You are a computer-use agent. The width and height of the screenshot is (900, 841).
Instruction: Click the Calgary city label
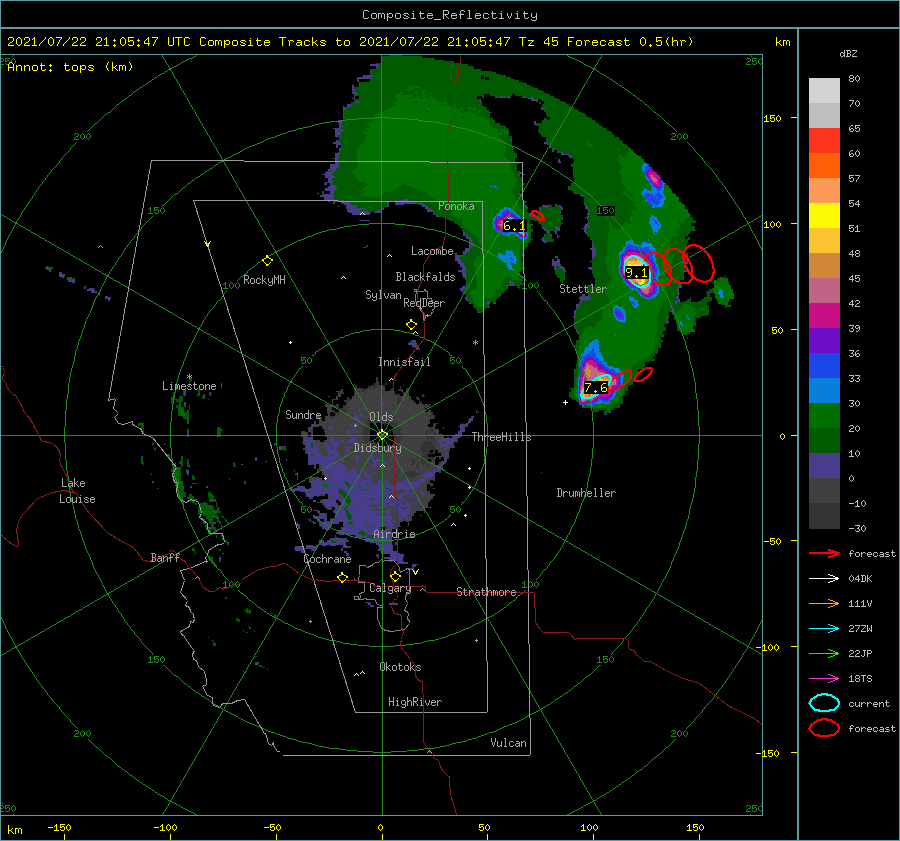[390, 588]
